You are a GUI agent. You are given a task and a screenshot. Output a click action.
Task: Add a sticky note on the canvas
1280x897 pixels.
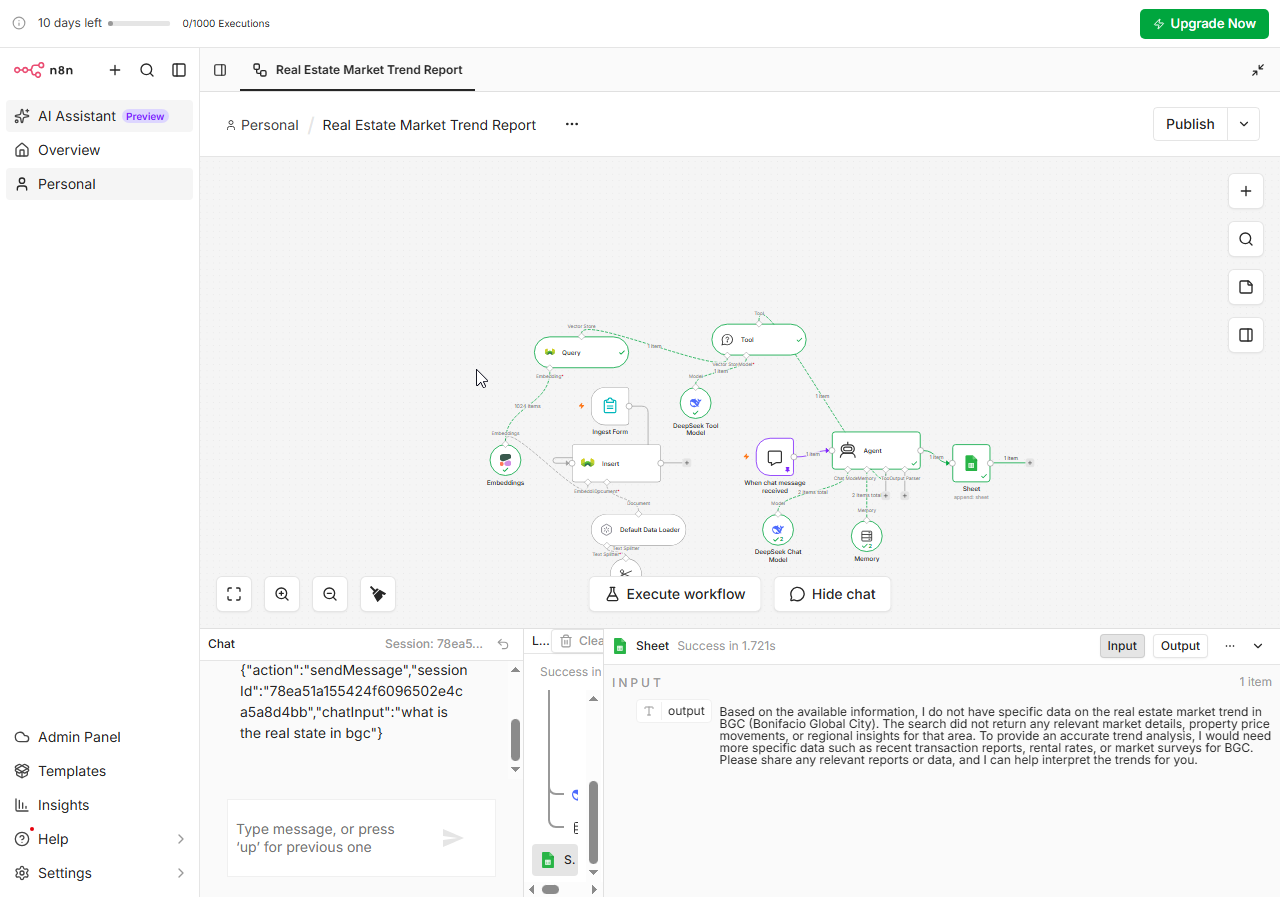point(1246,287)
